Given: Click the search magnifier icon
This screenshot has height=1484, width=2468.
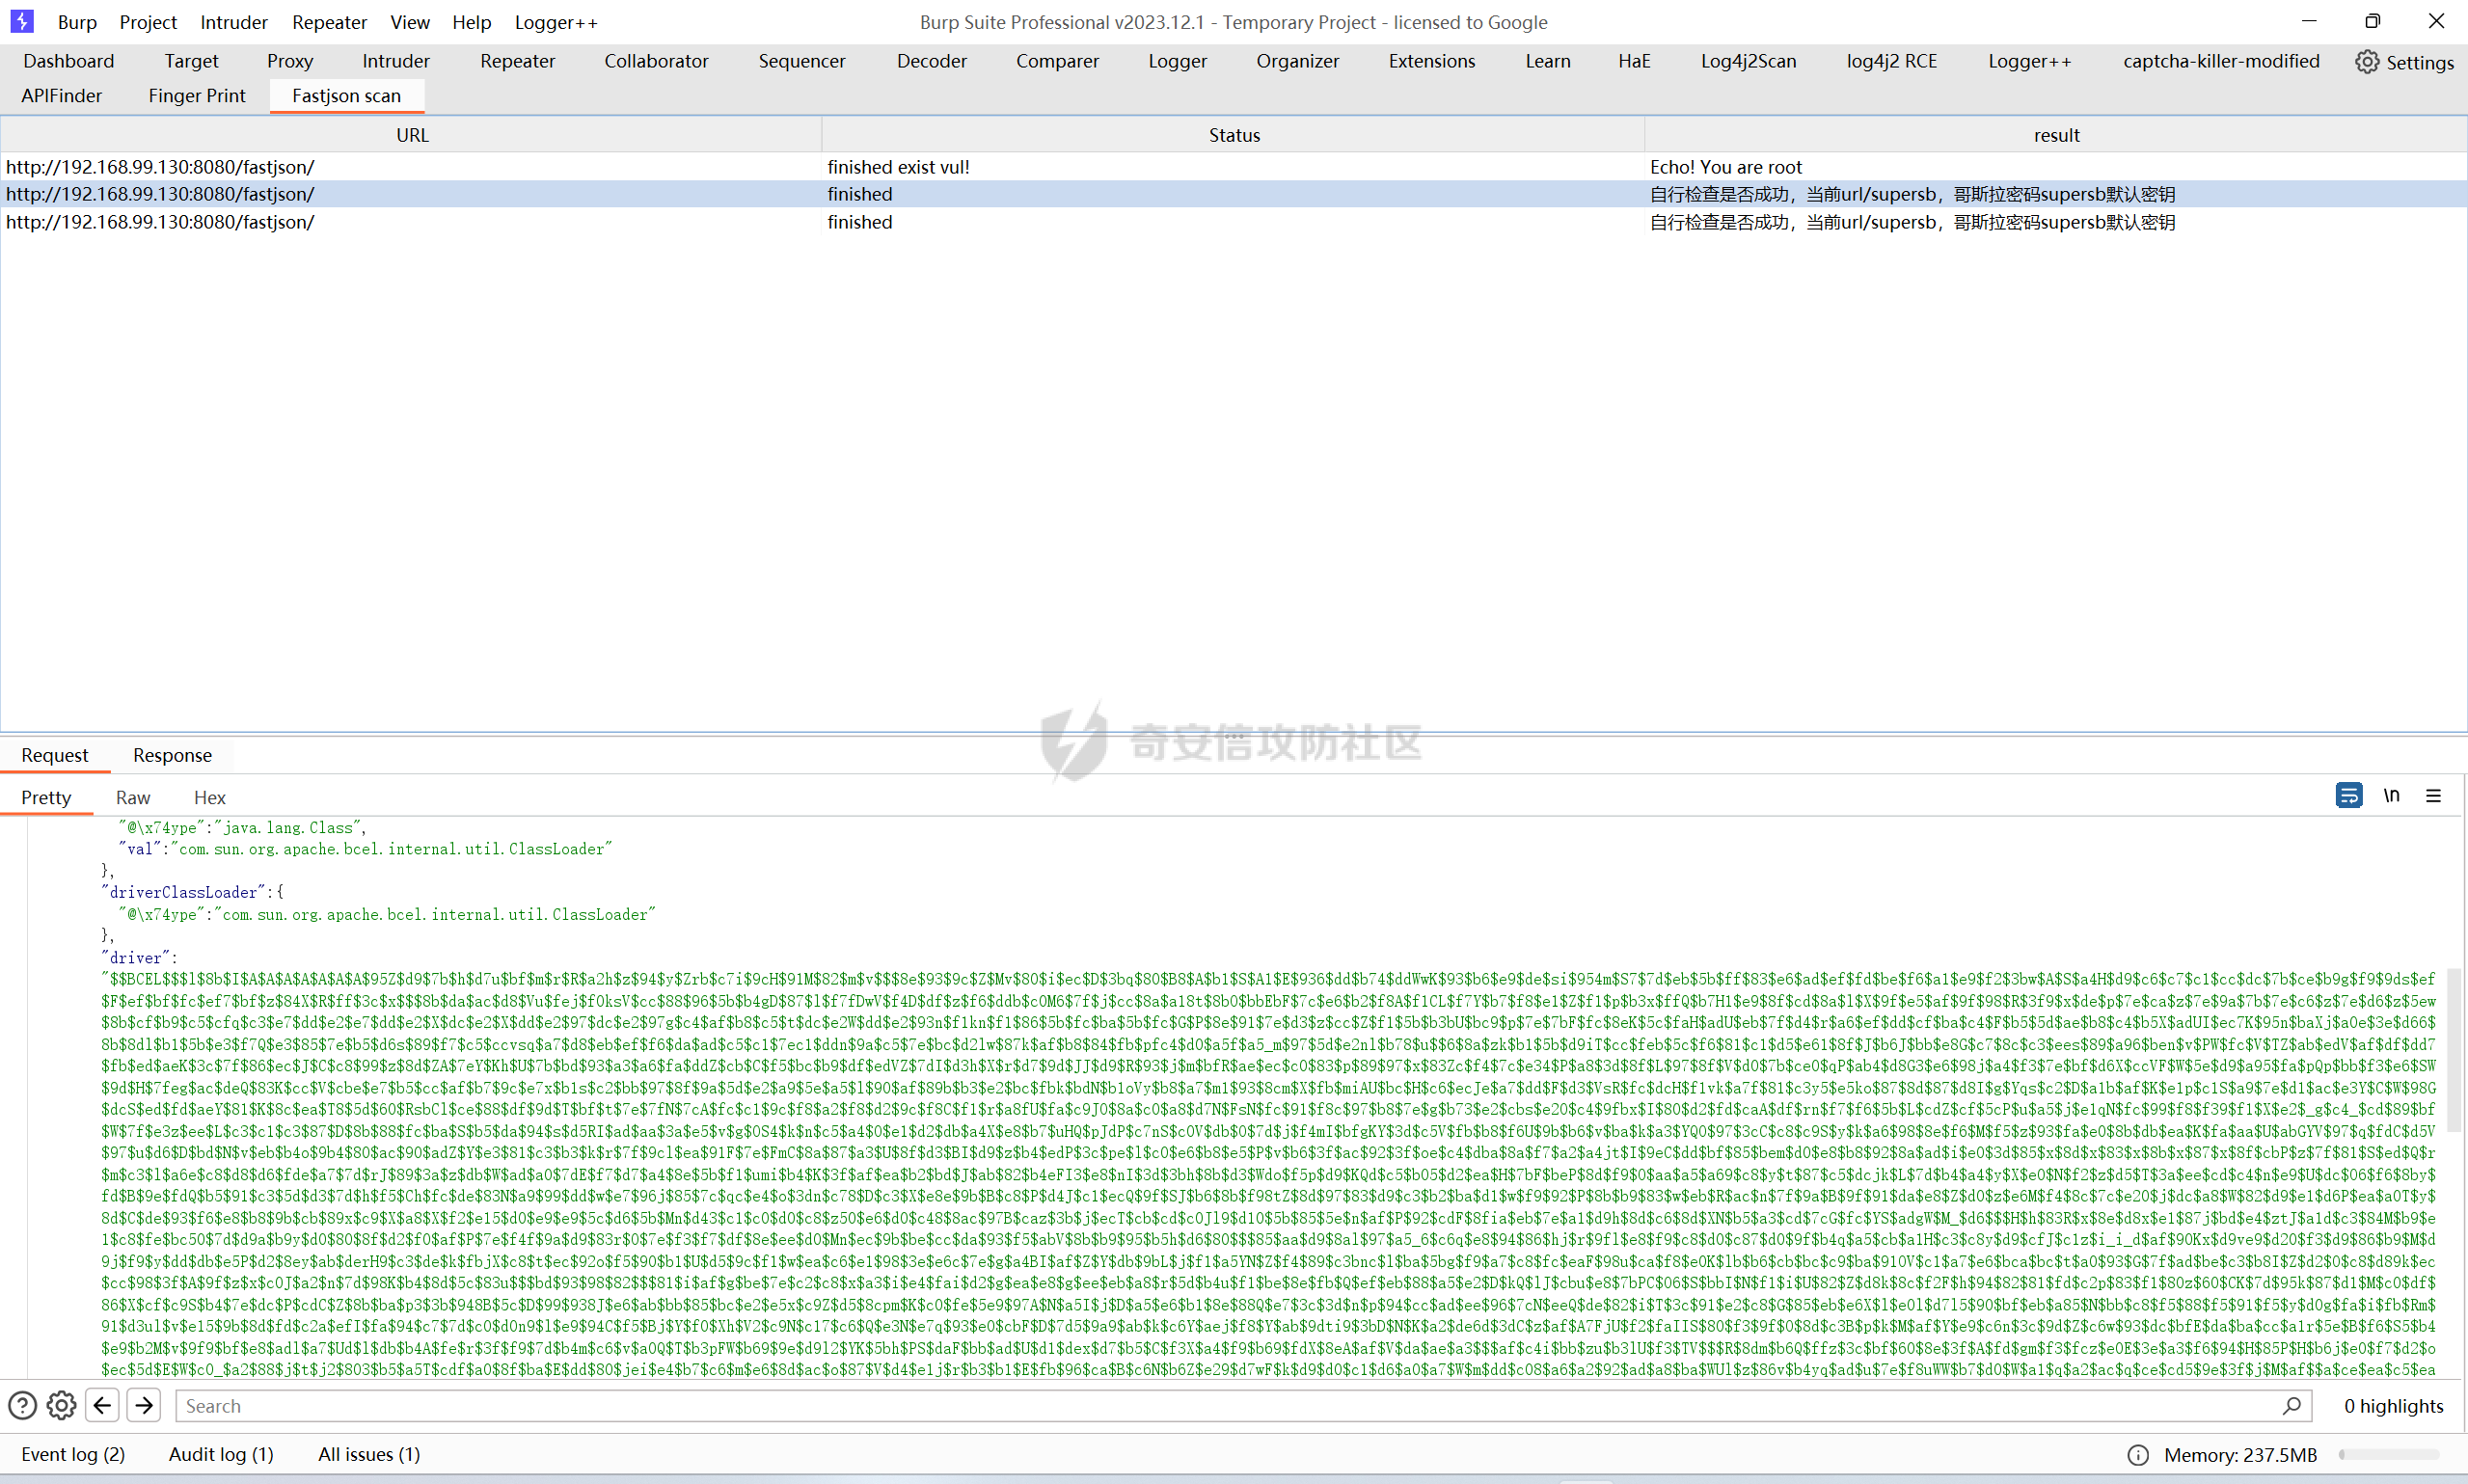Looking at the screenshot, I should click(2291, 1406).
